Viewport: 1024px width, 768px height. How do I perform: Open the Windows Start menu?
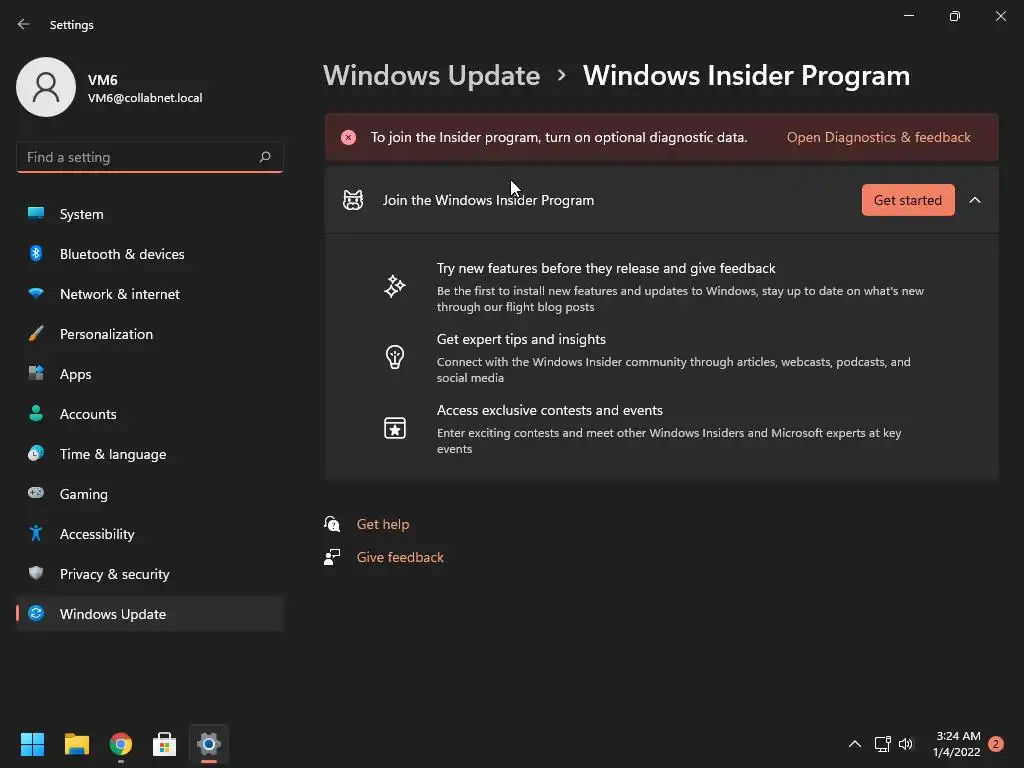pos(32,744)
